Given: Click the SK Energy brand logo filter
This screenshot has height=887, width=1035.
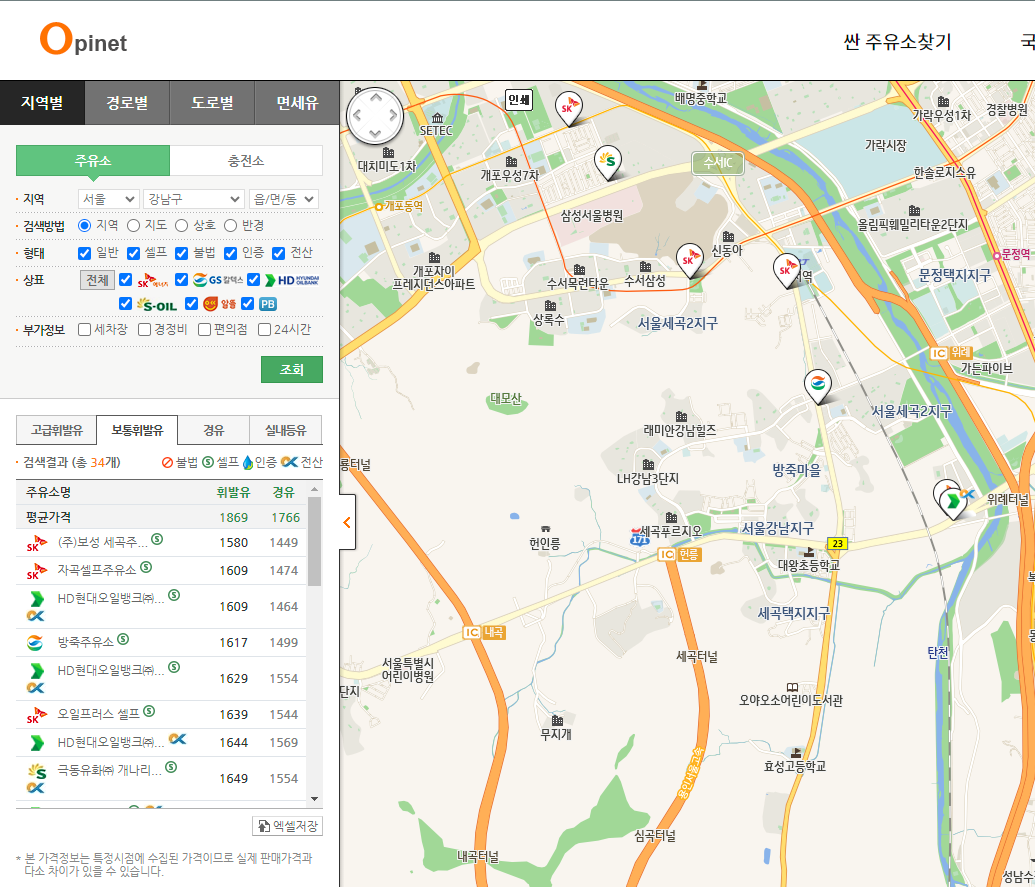Looking at the screenshot, I should (x=152, y=280).
